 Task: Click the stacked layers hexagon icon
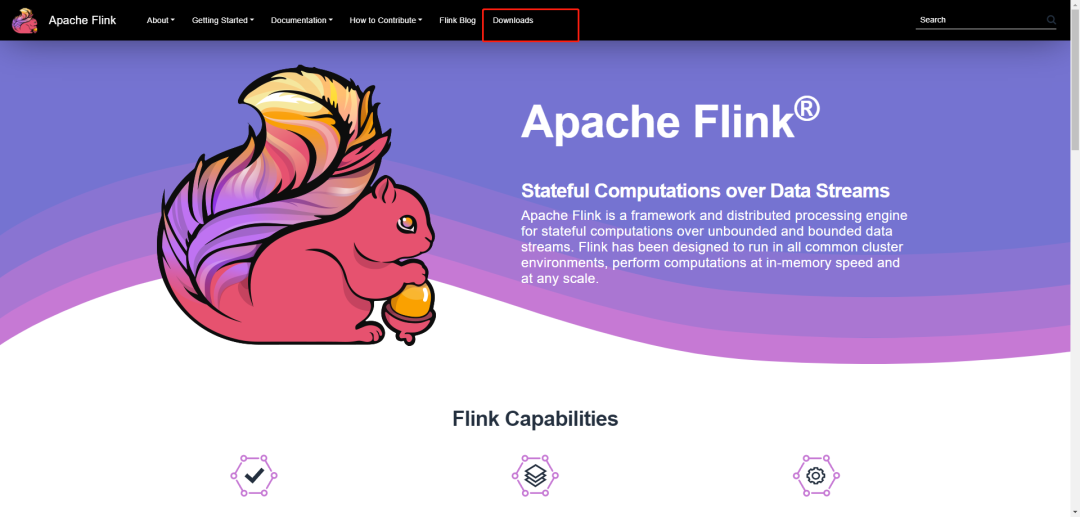[x=535, y=475]
